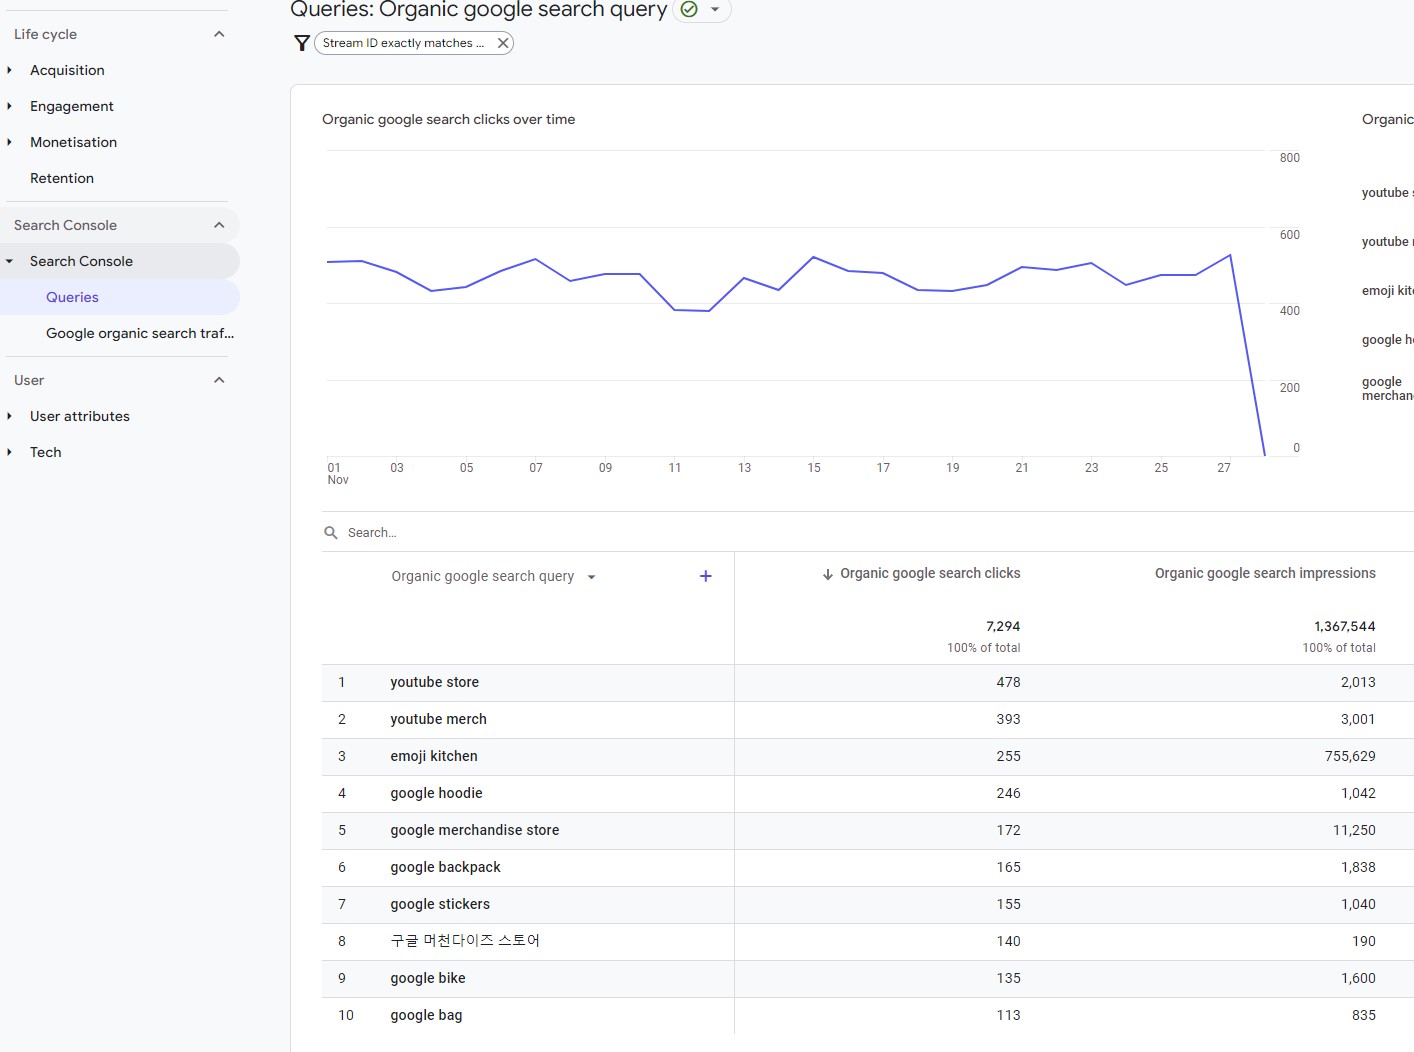Click the Stream ID exactly matches filter chip
Viewport: 1414px width, 1052px height.
pyautogui.click(x=403, y=43)
